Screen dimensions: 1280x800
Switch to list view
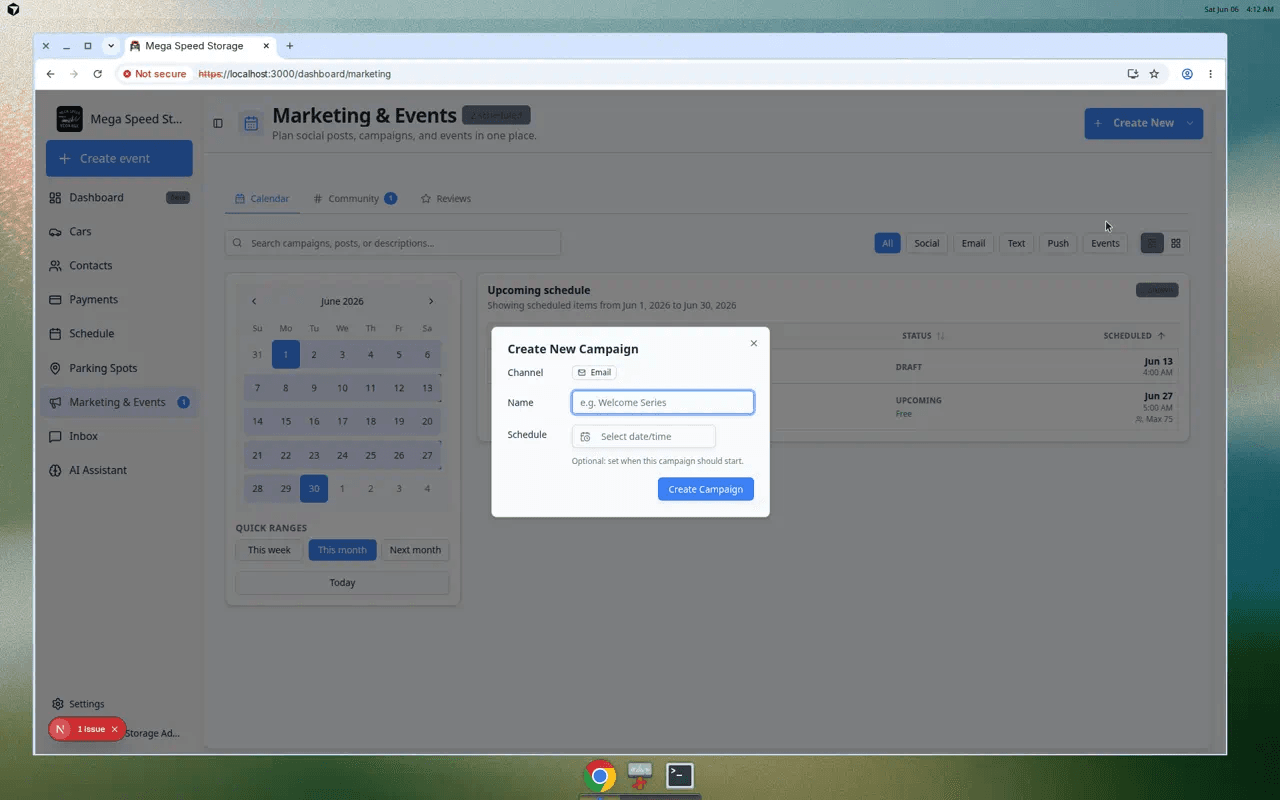1152,243
